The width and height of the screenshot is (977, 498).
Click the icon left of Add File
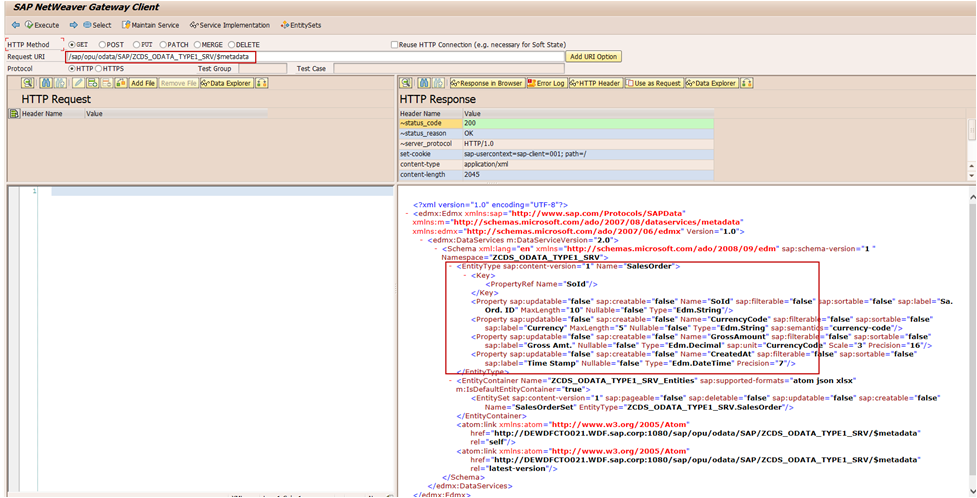click(x=121, y=83)
